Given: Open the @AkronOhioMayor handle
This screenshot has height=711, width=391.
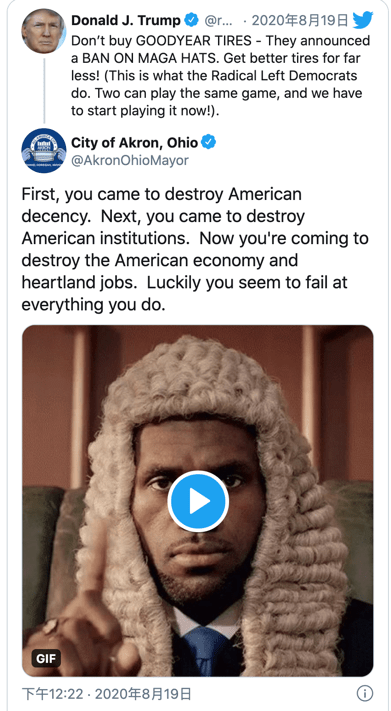Looking at the screenshot, I should [x=129, y=161].
